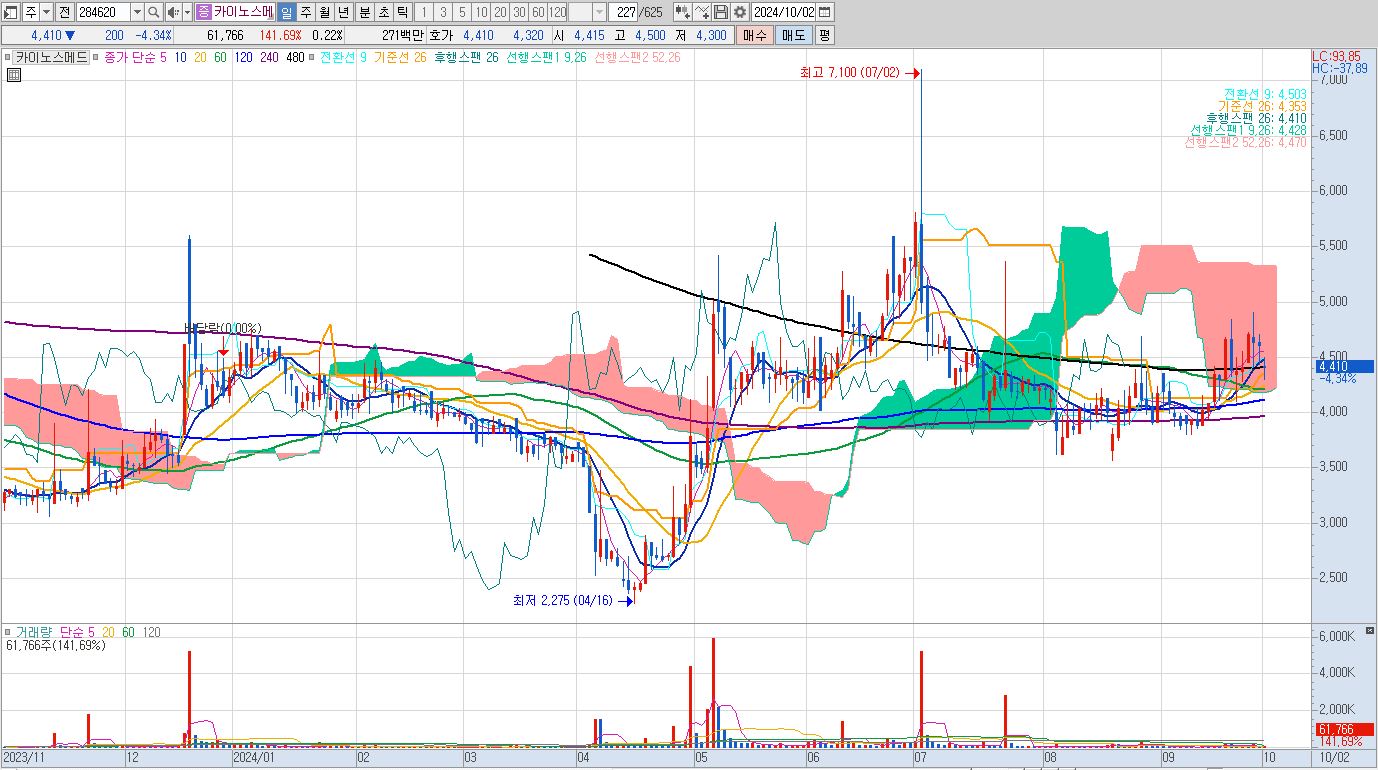Image resolution: width=1378 pixels, height=770 pixels.
Task: Click the candle count field showing 227
Action: [x=624, y=12]
